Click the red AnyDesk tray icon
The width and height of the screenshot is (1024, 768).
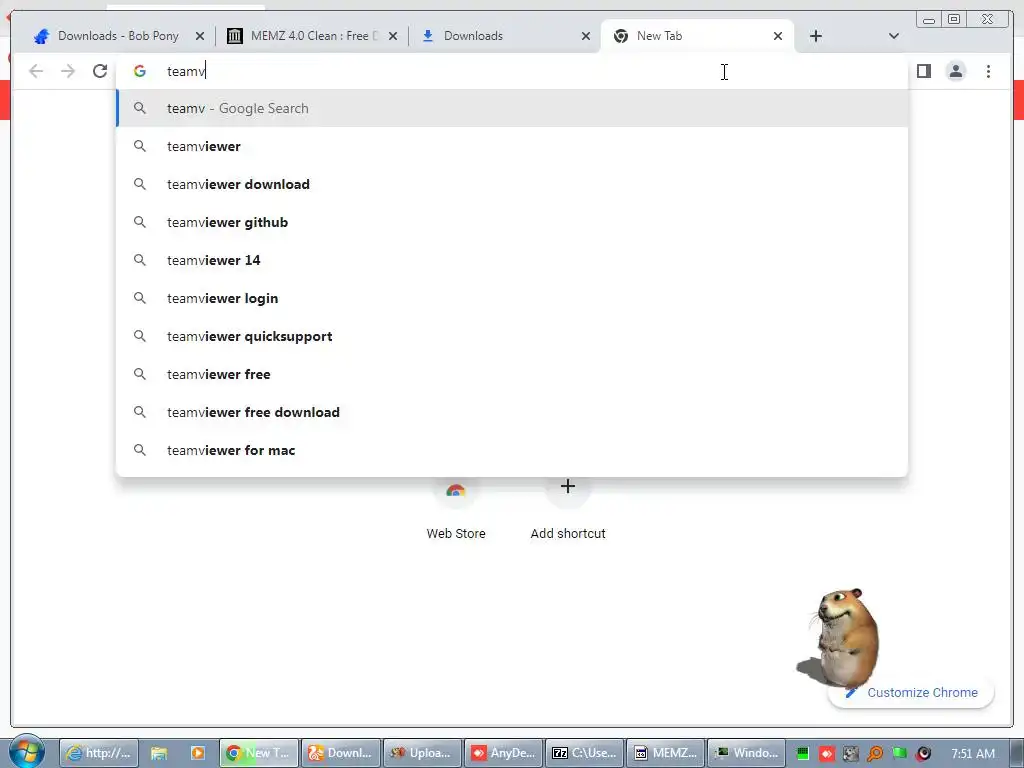tap(827, 754)
